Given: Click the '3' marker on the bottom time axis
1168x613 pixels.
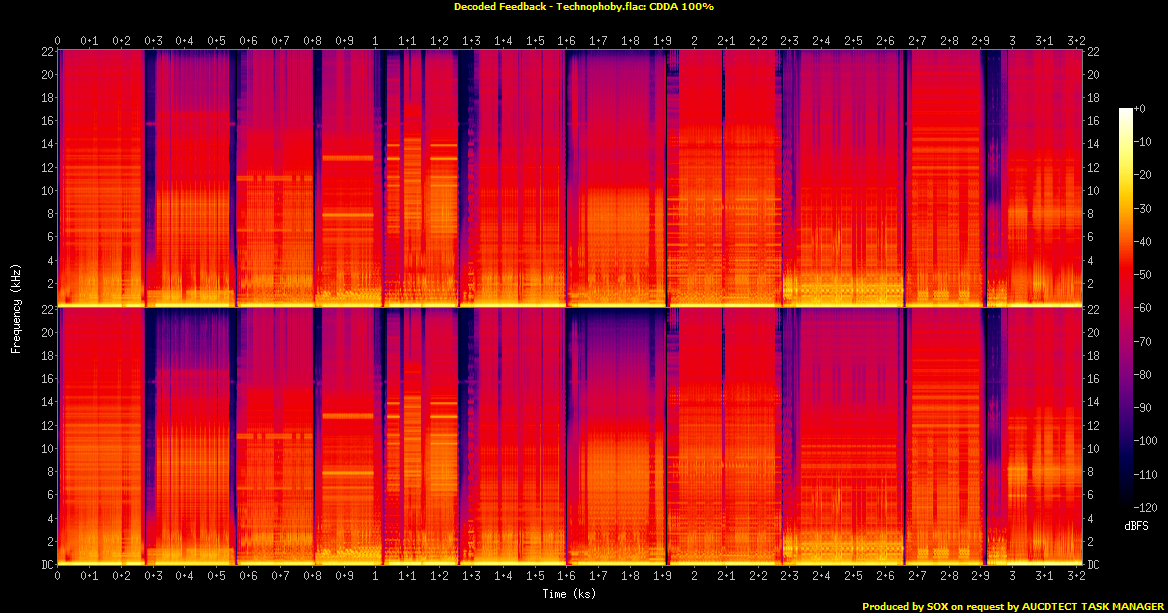Looking at the screenshot, I should [x=1013, y=577].
